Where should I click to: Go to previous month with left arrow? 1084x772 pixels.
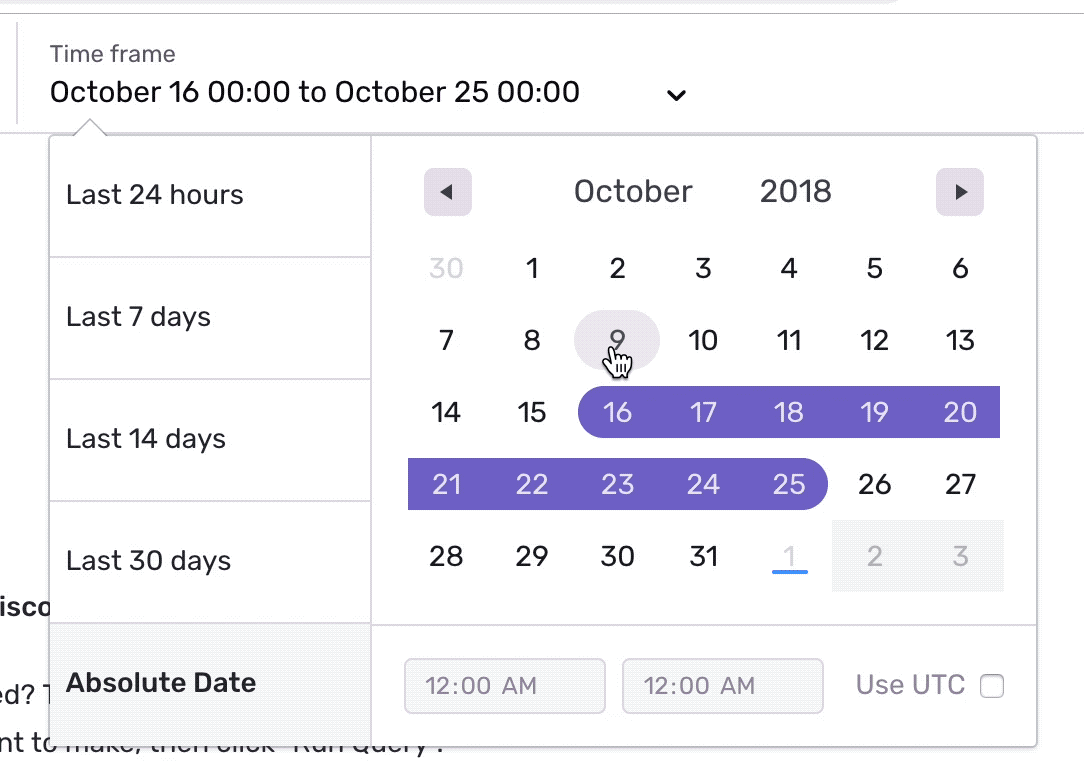447,192
